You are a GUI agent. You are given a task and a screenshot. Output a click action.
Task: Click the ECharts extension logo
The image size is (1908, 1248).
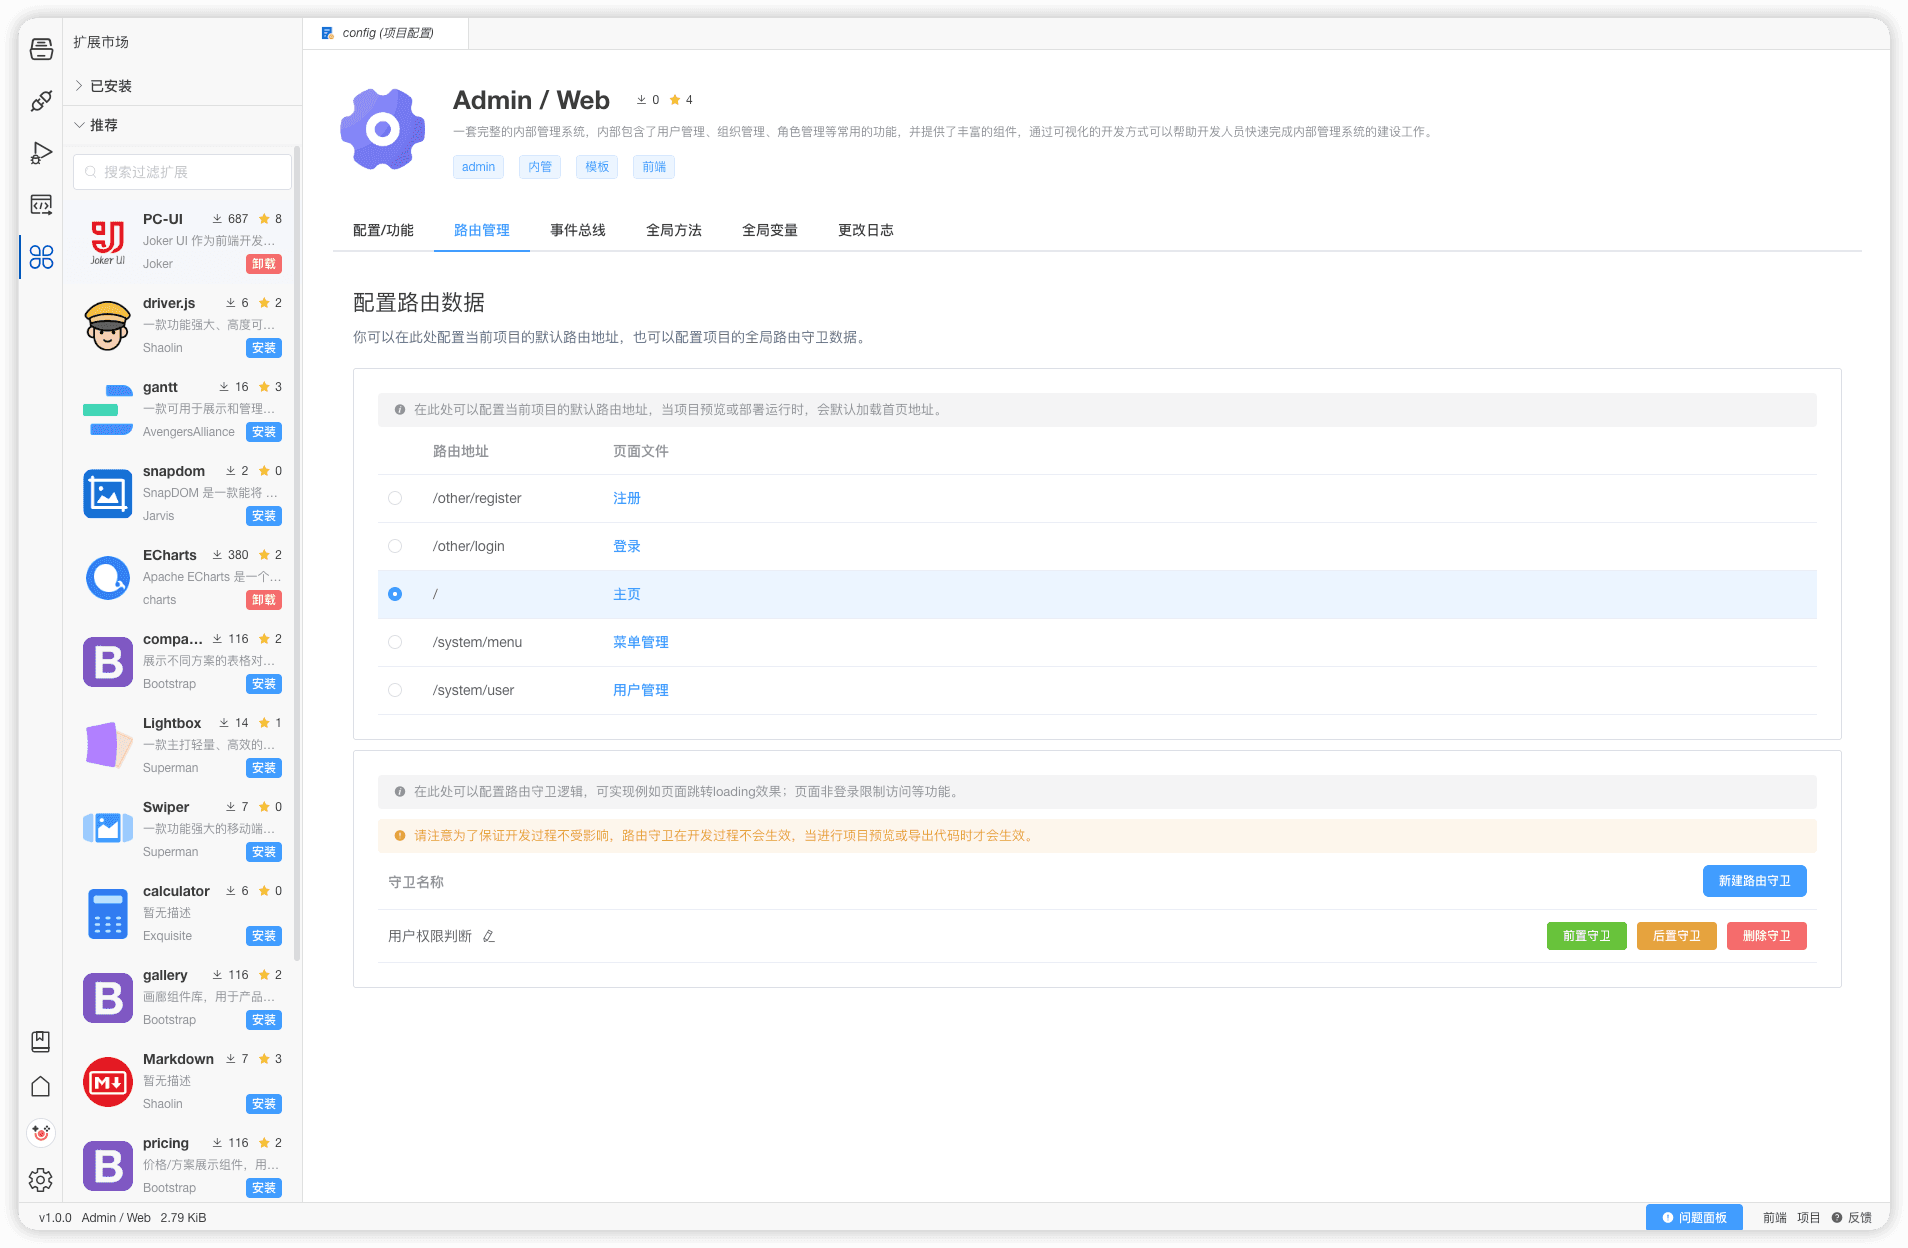click(x=108, y=577)
